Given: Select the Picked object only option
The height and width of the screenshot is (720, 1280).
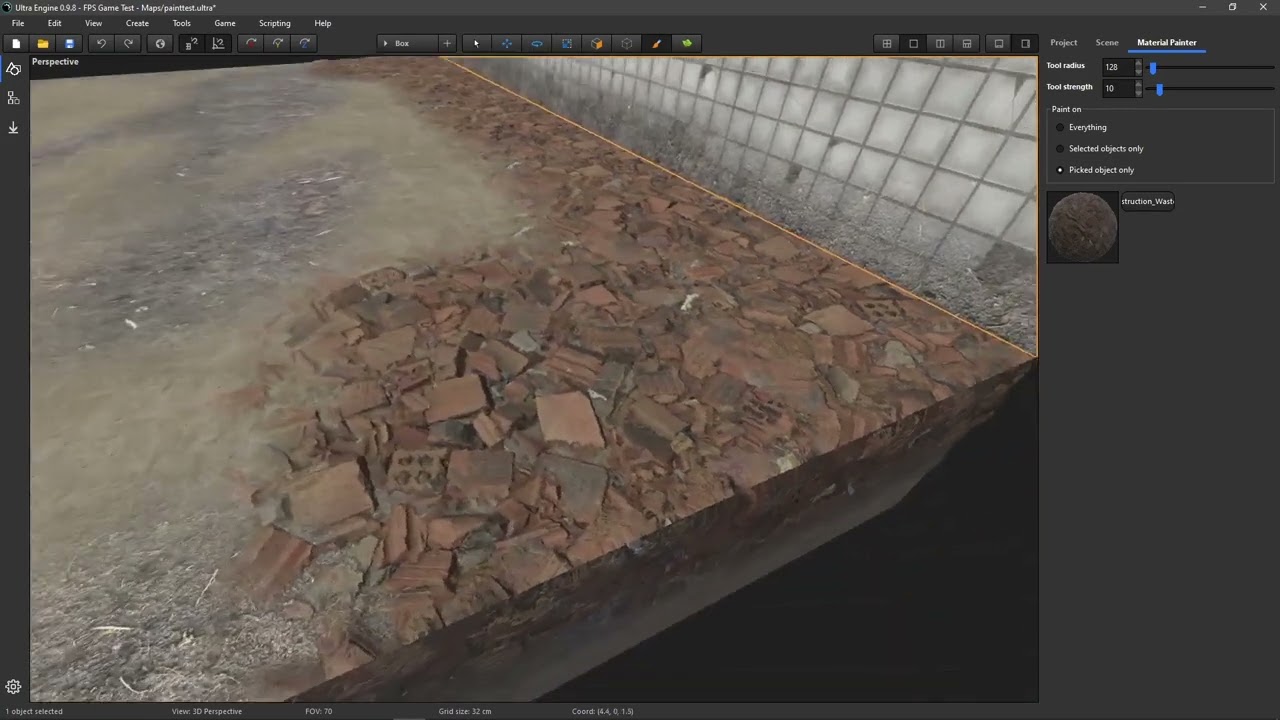Looking at the screenshot, I should (x=1095, y=170).
